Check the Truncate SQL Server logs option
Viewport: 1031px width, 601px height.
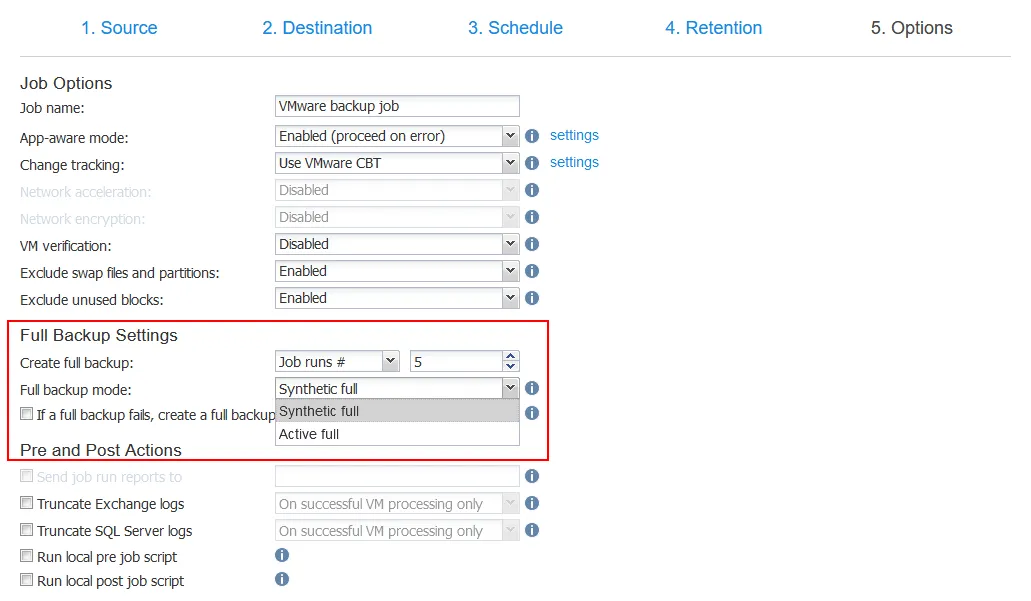27,530
